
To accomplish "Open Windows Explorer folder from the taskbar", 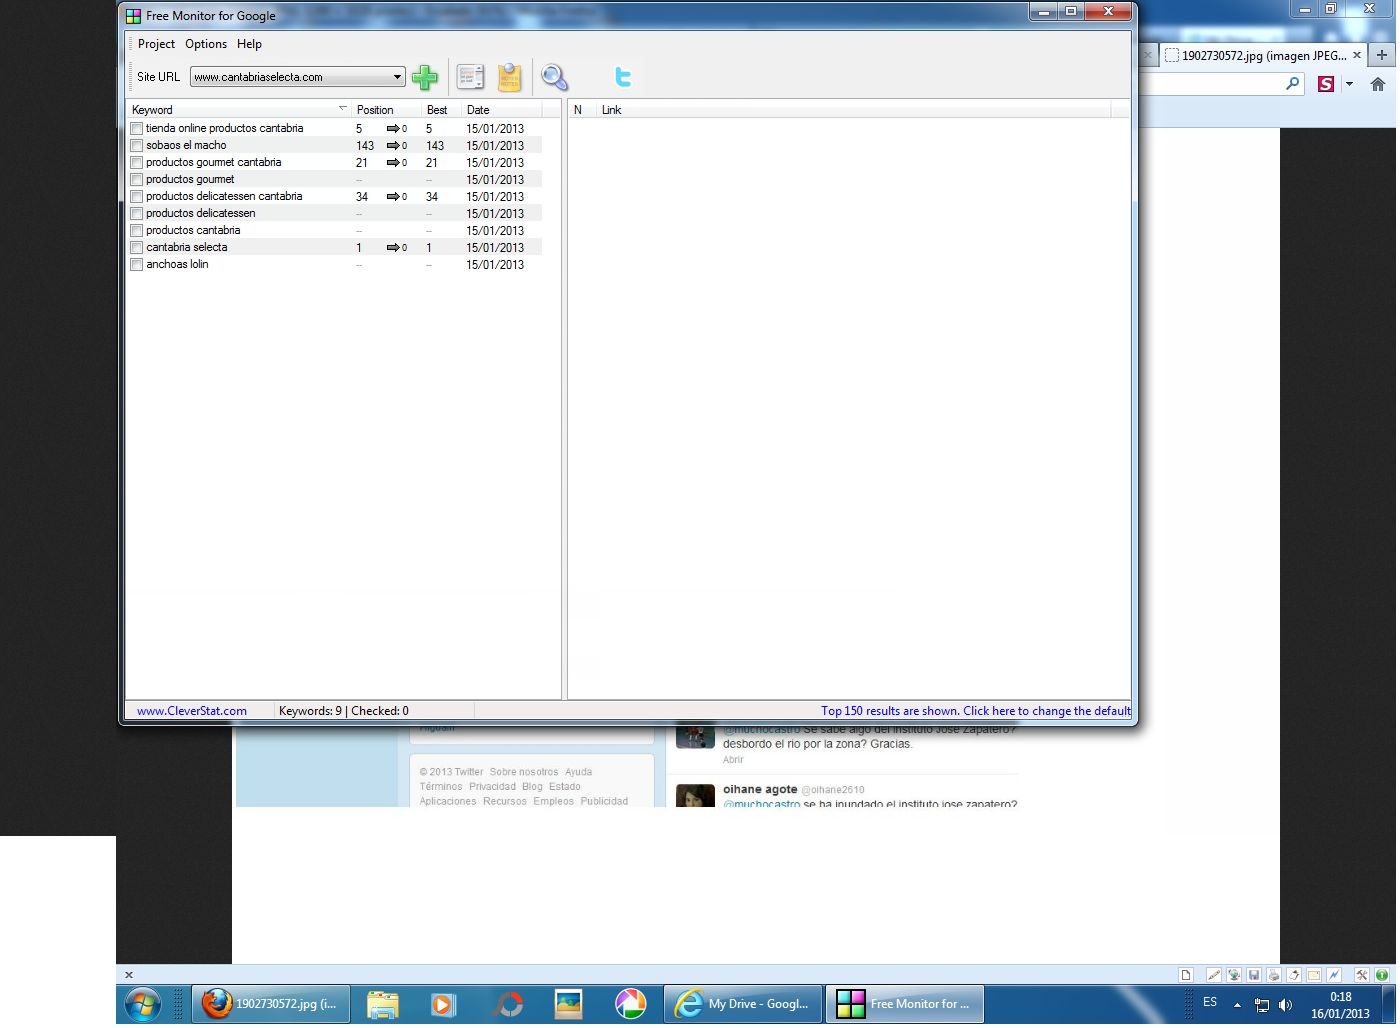I will point(382,1004).
